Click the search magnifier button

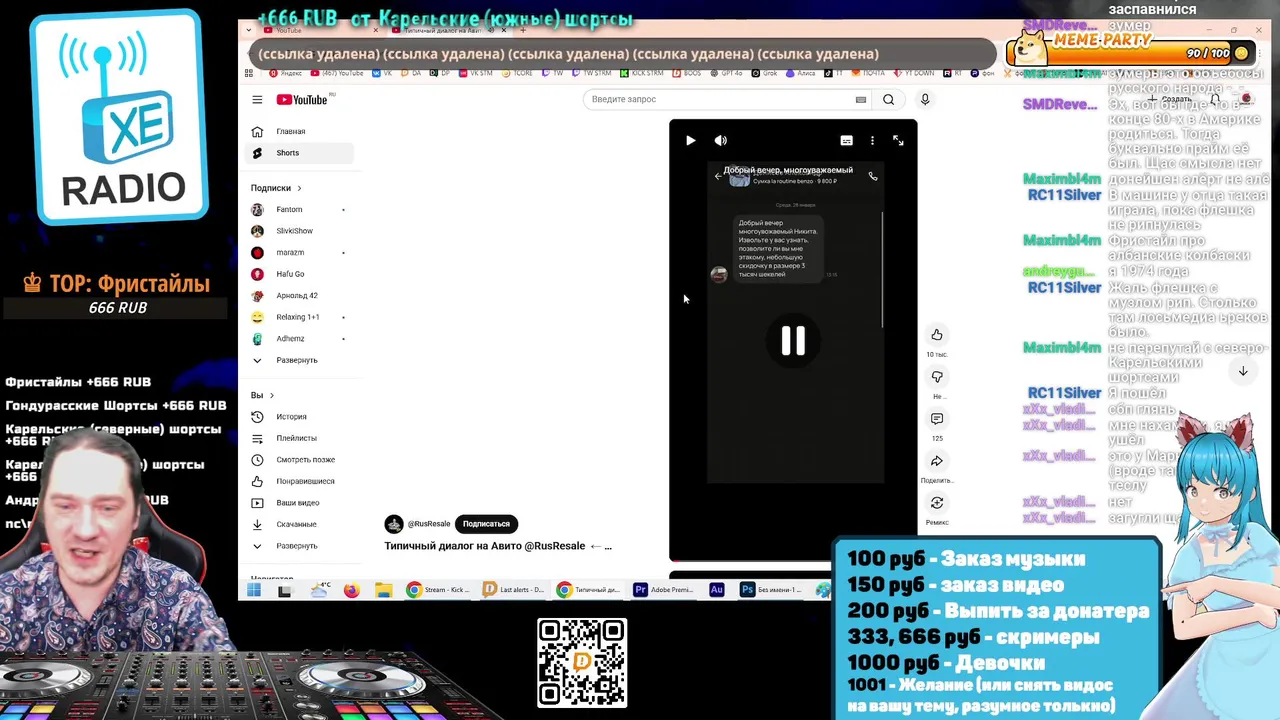[888, 99]
